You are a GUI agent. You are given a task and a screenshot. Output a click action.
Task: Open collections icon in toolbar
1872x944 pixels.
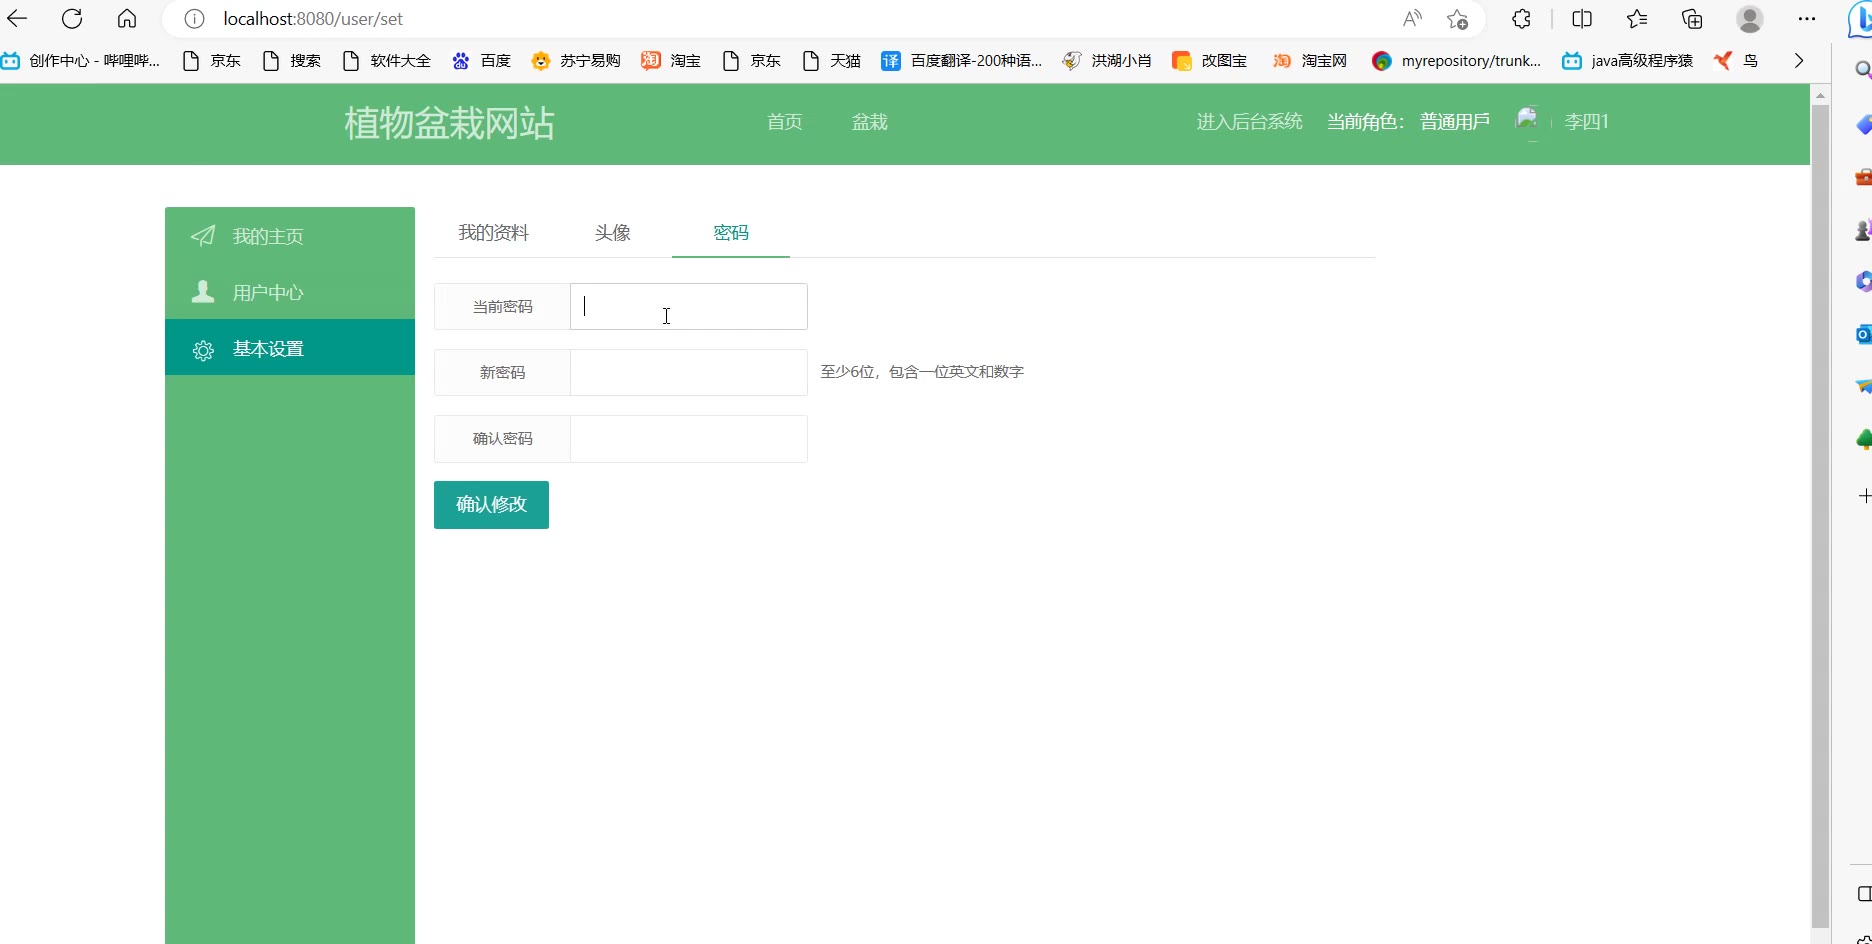(1692, 19)
